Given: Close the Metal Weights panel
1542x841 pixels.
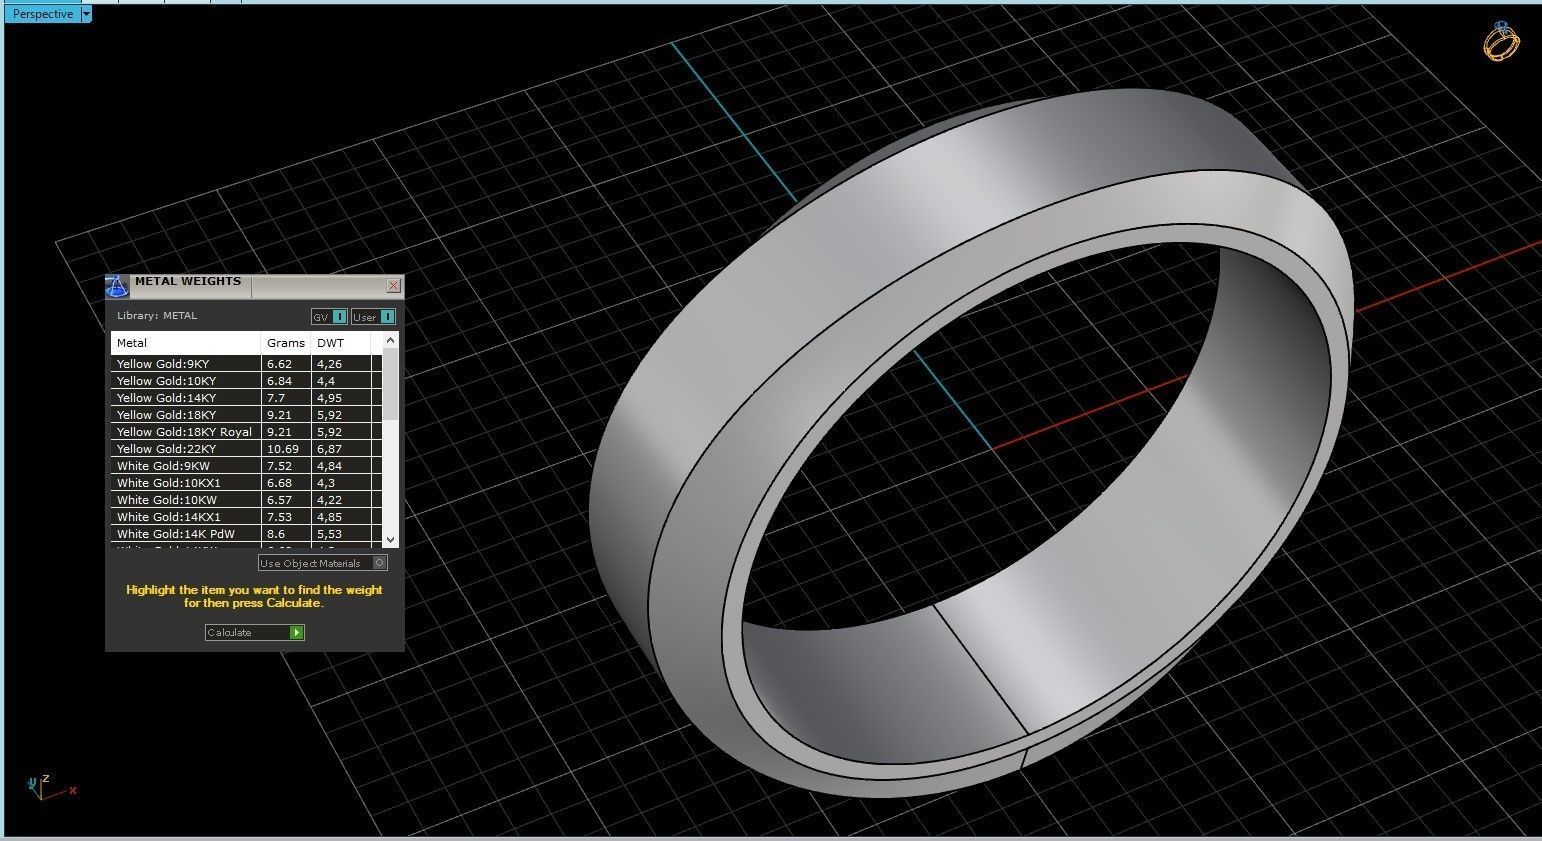Looking at the screenshot, I should 394,286.
